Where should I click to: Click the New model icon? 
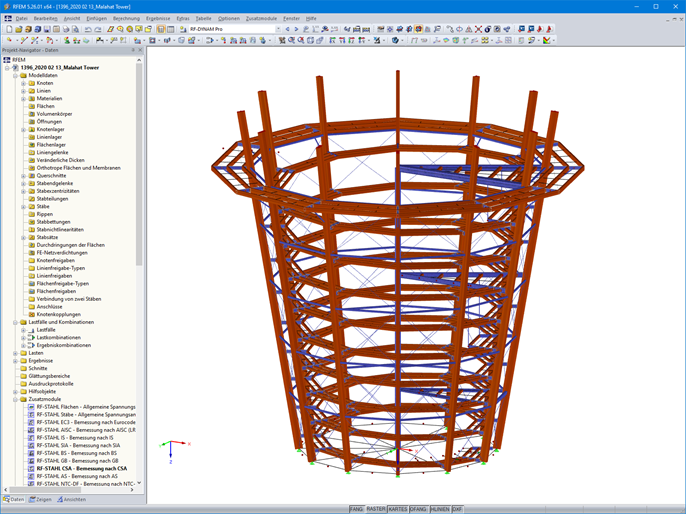pyautogui.click(x=9, y=29)
